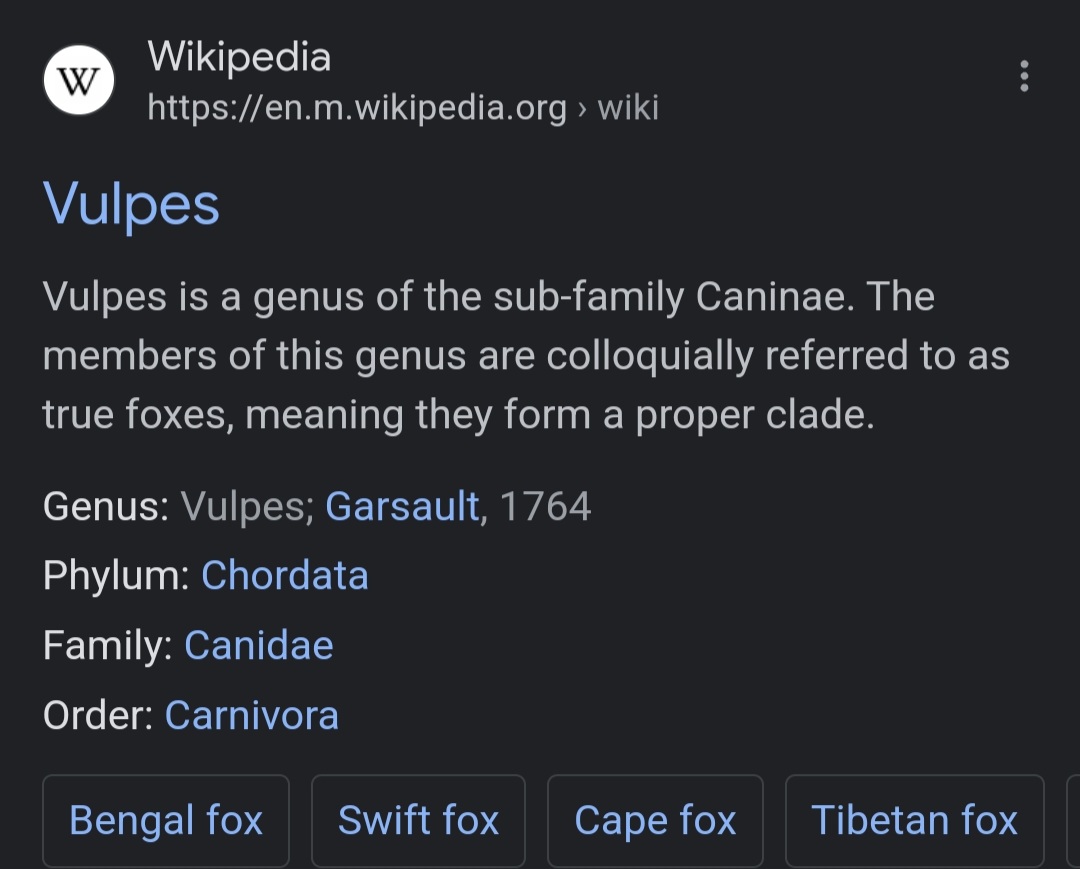Open the Vulpes result title
1080x869 pixels.
131,205
